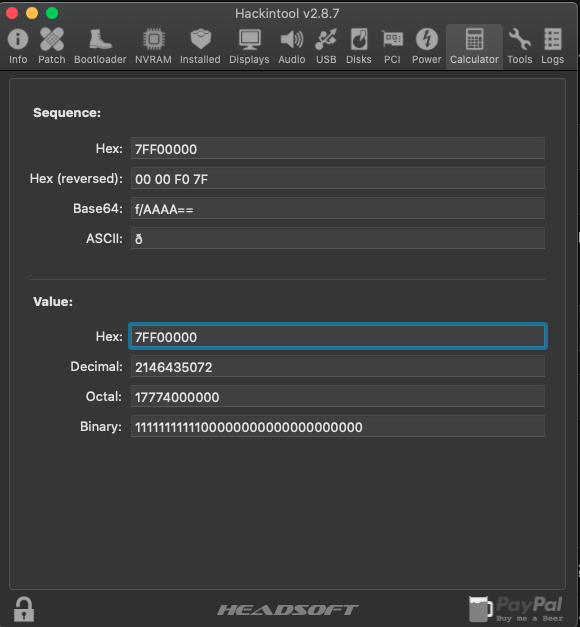Open the NVRAM chip section
This screenshot has width=580, height=627.
[153, 46]
